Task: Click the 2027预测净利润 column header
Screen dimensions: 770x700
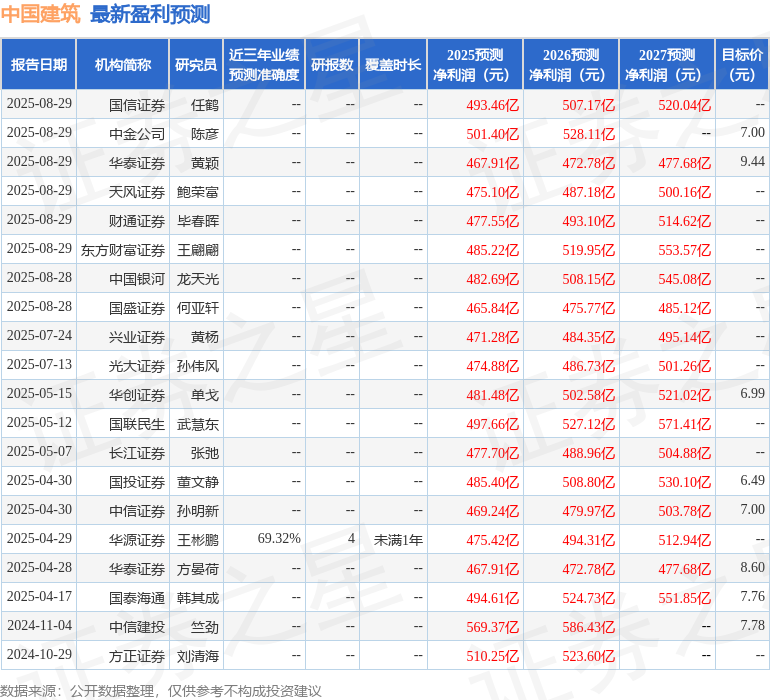Action: coord(667,64)
